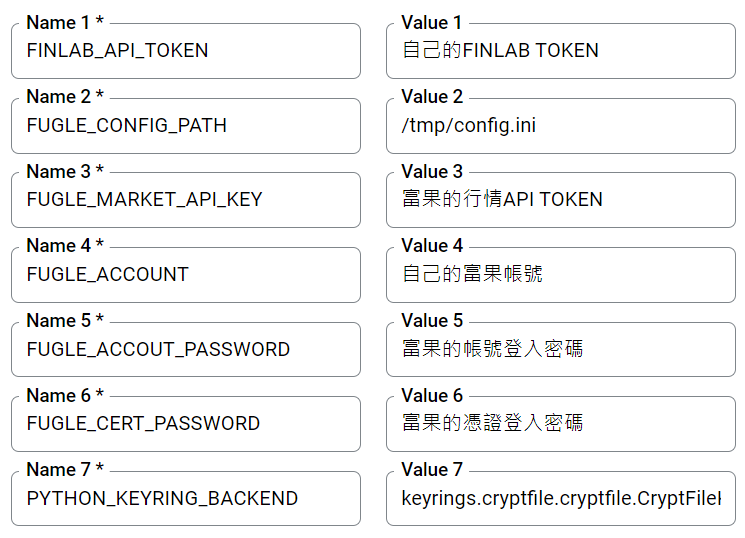The width and height of the screenshot is (745, 538).
Task: Click the Value 3 API TOKEN field
Action: point(560,200)
